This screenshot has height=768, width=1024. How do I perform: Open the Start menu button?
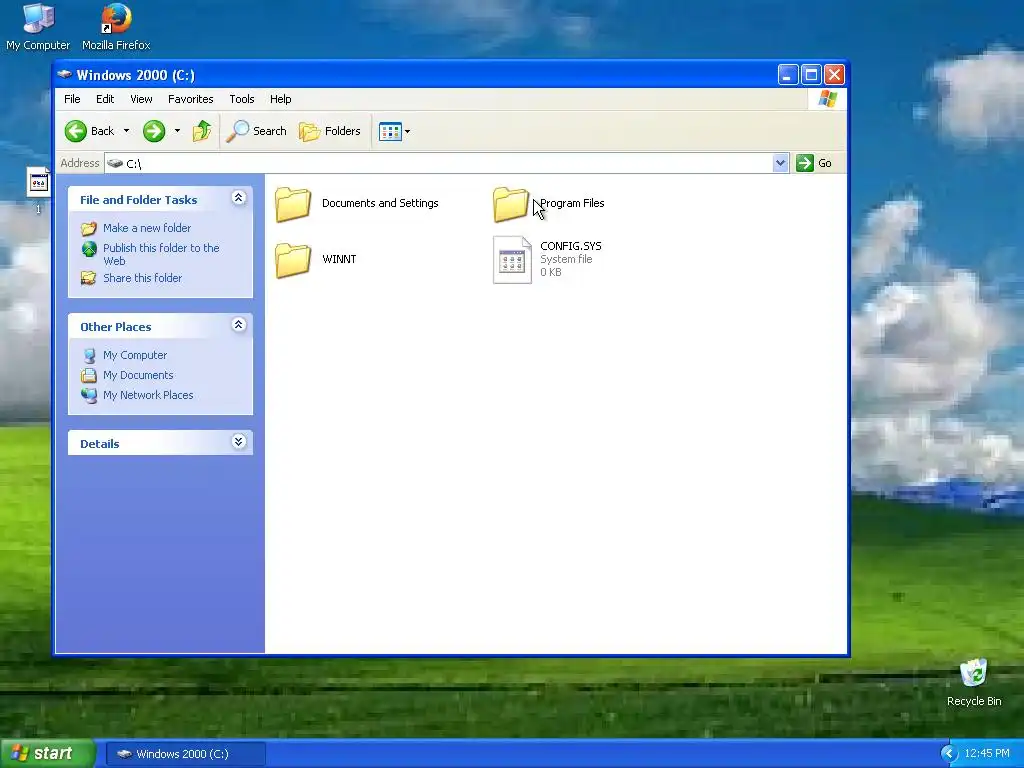pos(48,754)
